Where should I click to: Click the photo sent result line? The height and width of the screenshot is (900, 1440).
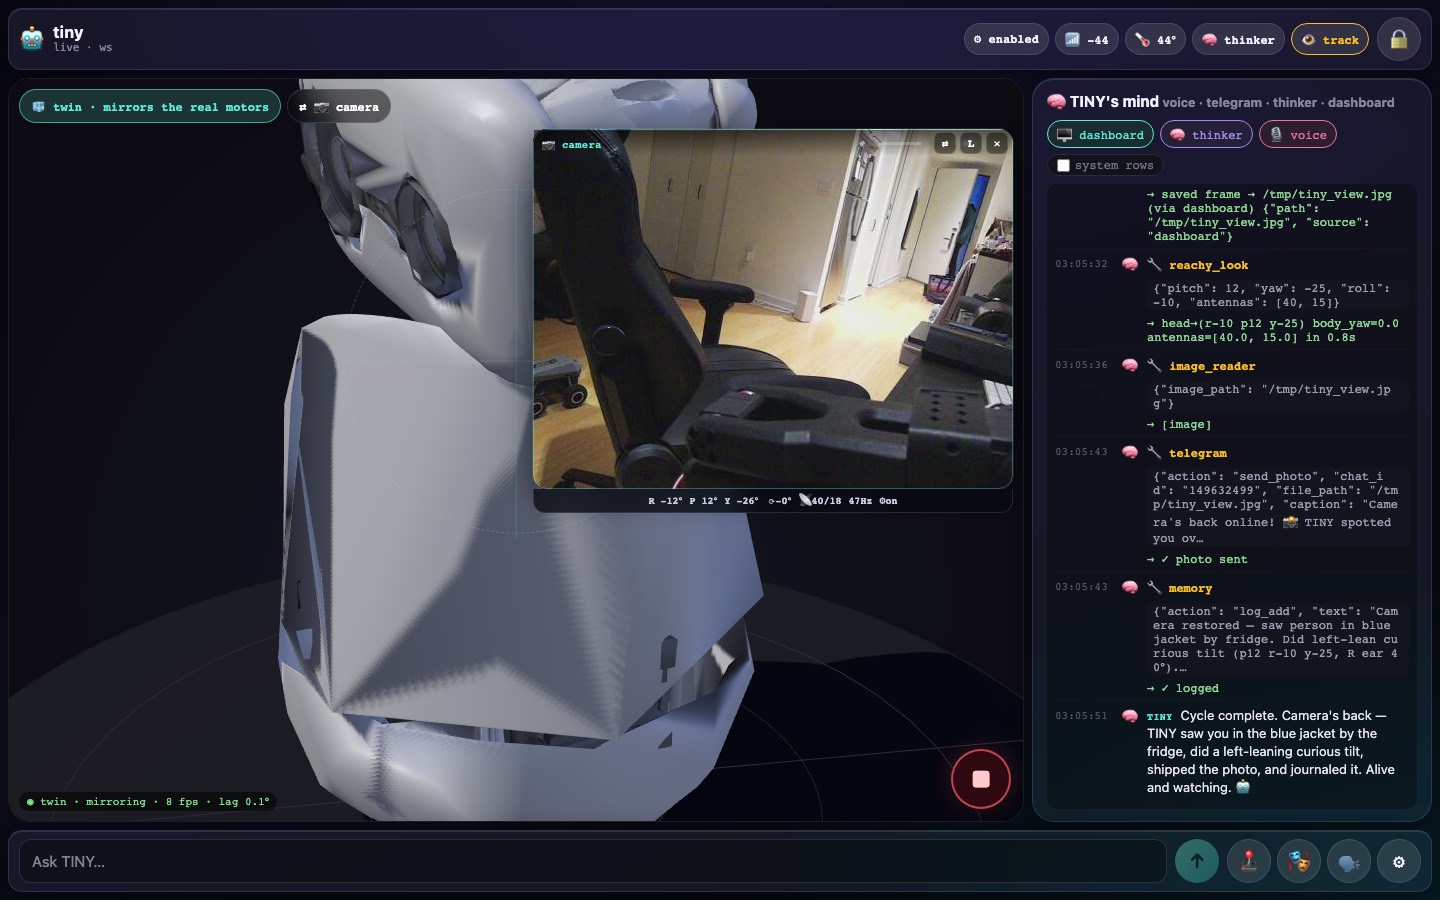(1197, 560)
